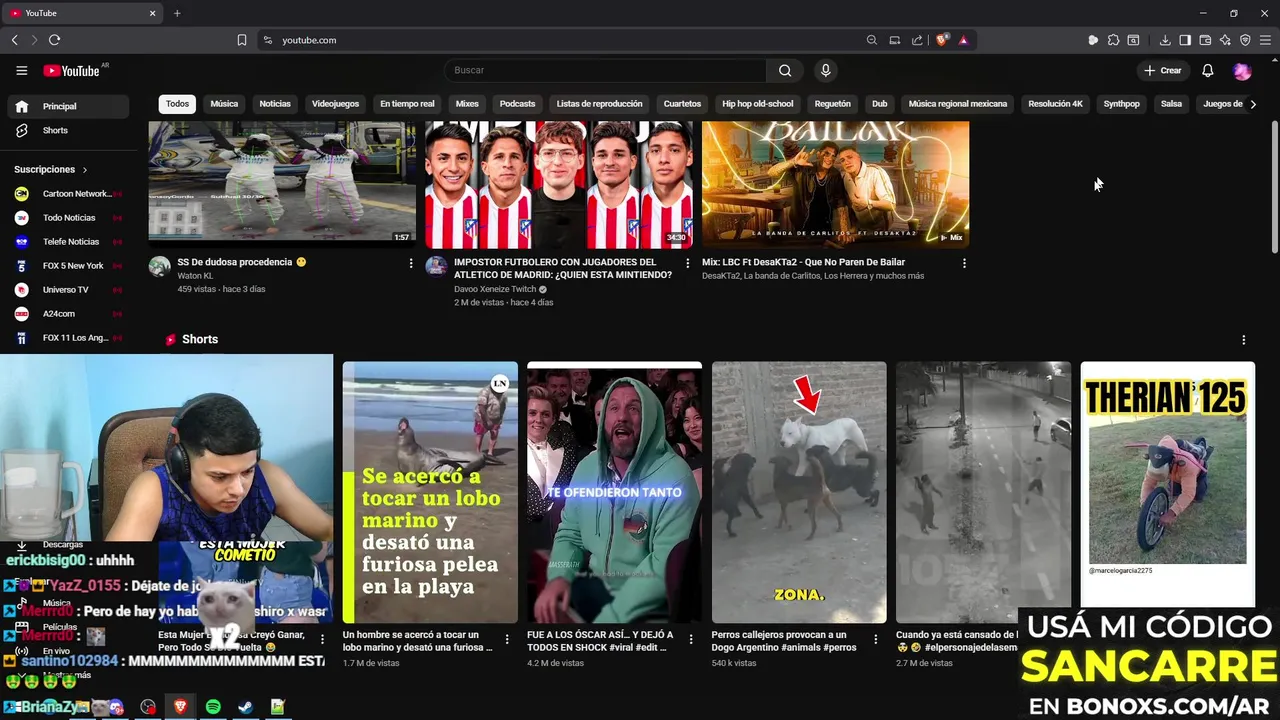The height and width of the screenshot is (720, 1280).
Task: Click Davoo Xeneize channel avatar
Action: click(436, 266)
